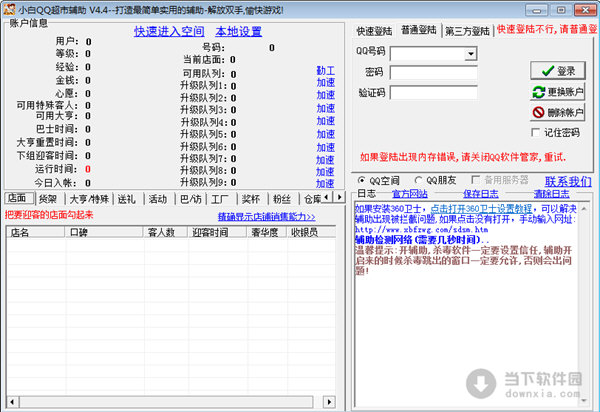The image size is (600, 412).
Task: Click the shop list right scroll arrow
Action: 329,402
